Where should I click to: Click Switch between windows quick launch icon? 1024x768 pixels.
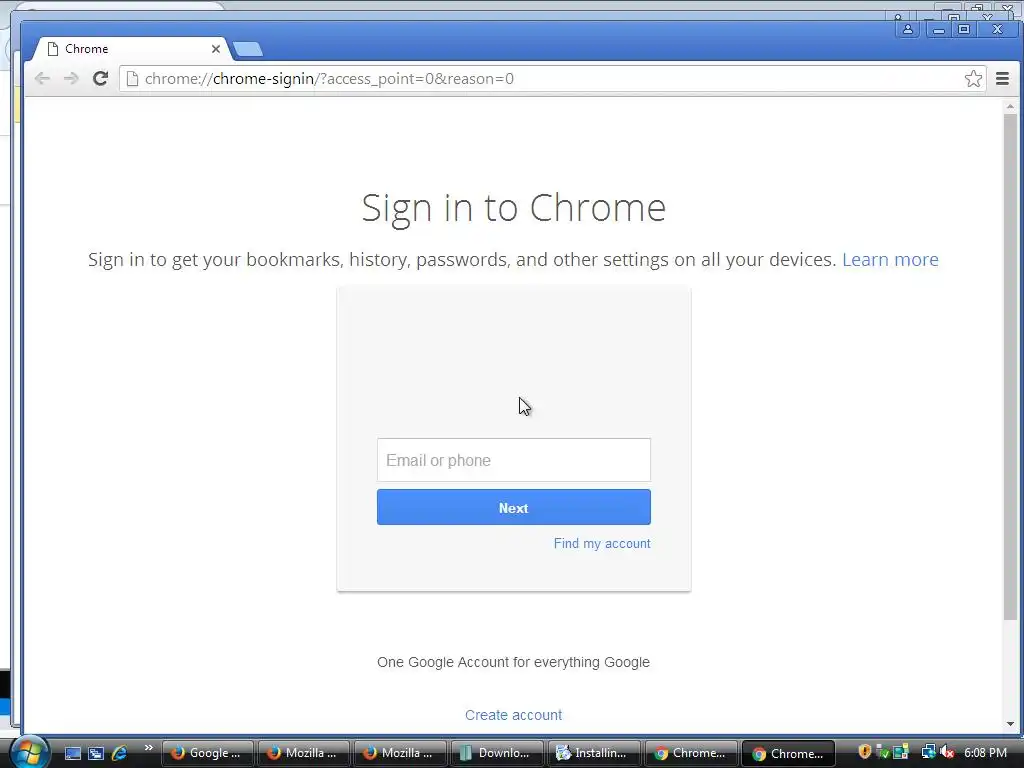tap(96, 754)
